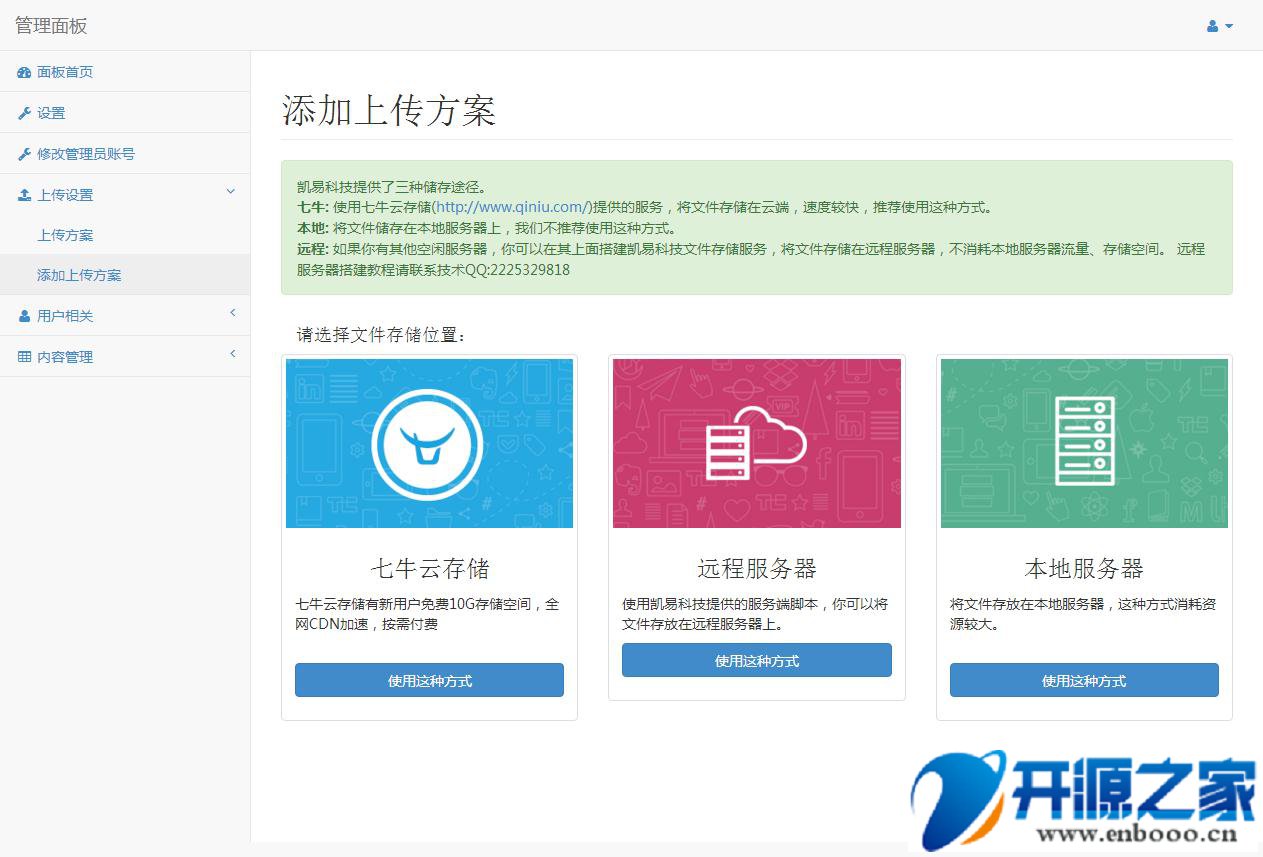1263x857 pixels.
Task: Click 内容管理 menu label
Action: pos(65,357)
